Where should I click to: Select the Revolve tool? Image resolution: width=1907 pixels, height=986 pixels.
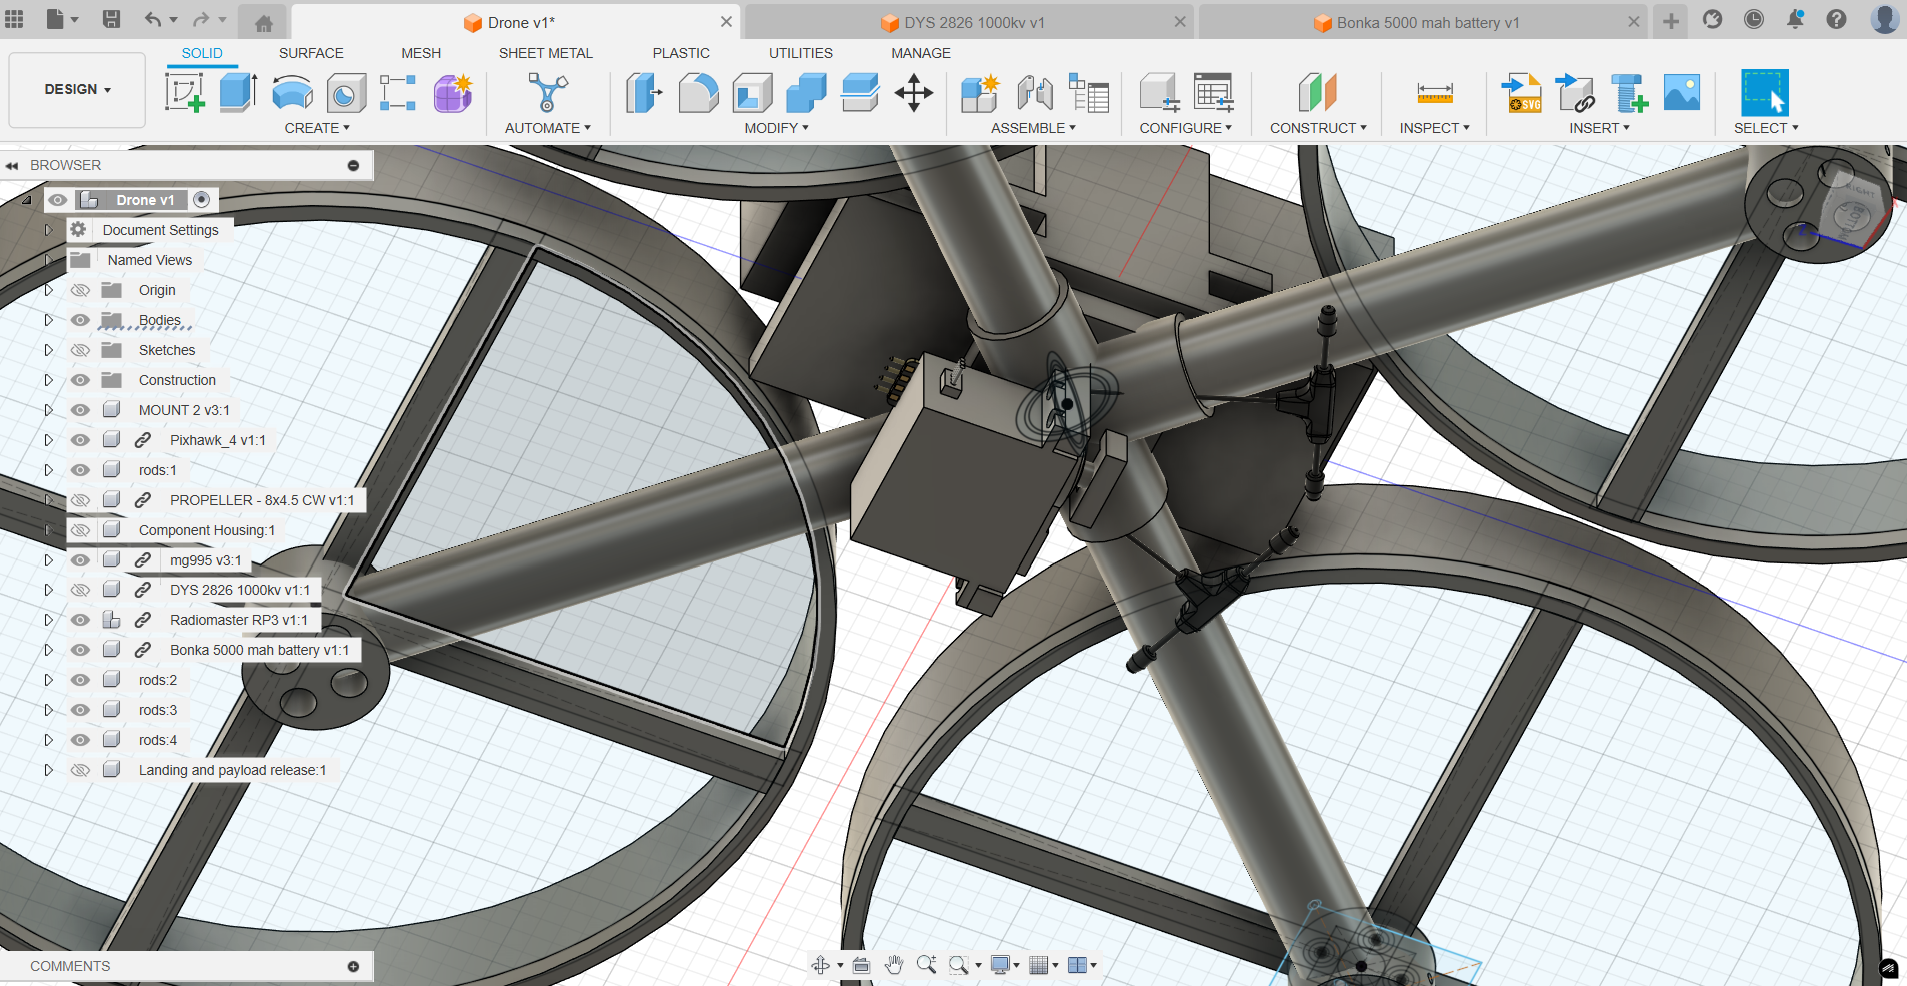tap(292, 93)
